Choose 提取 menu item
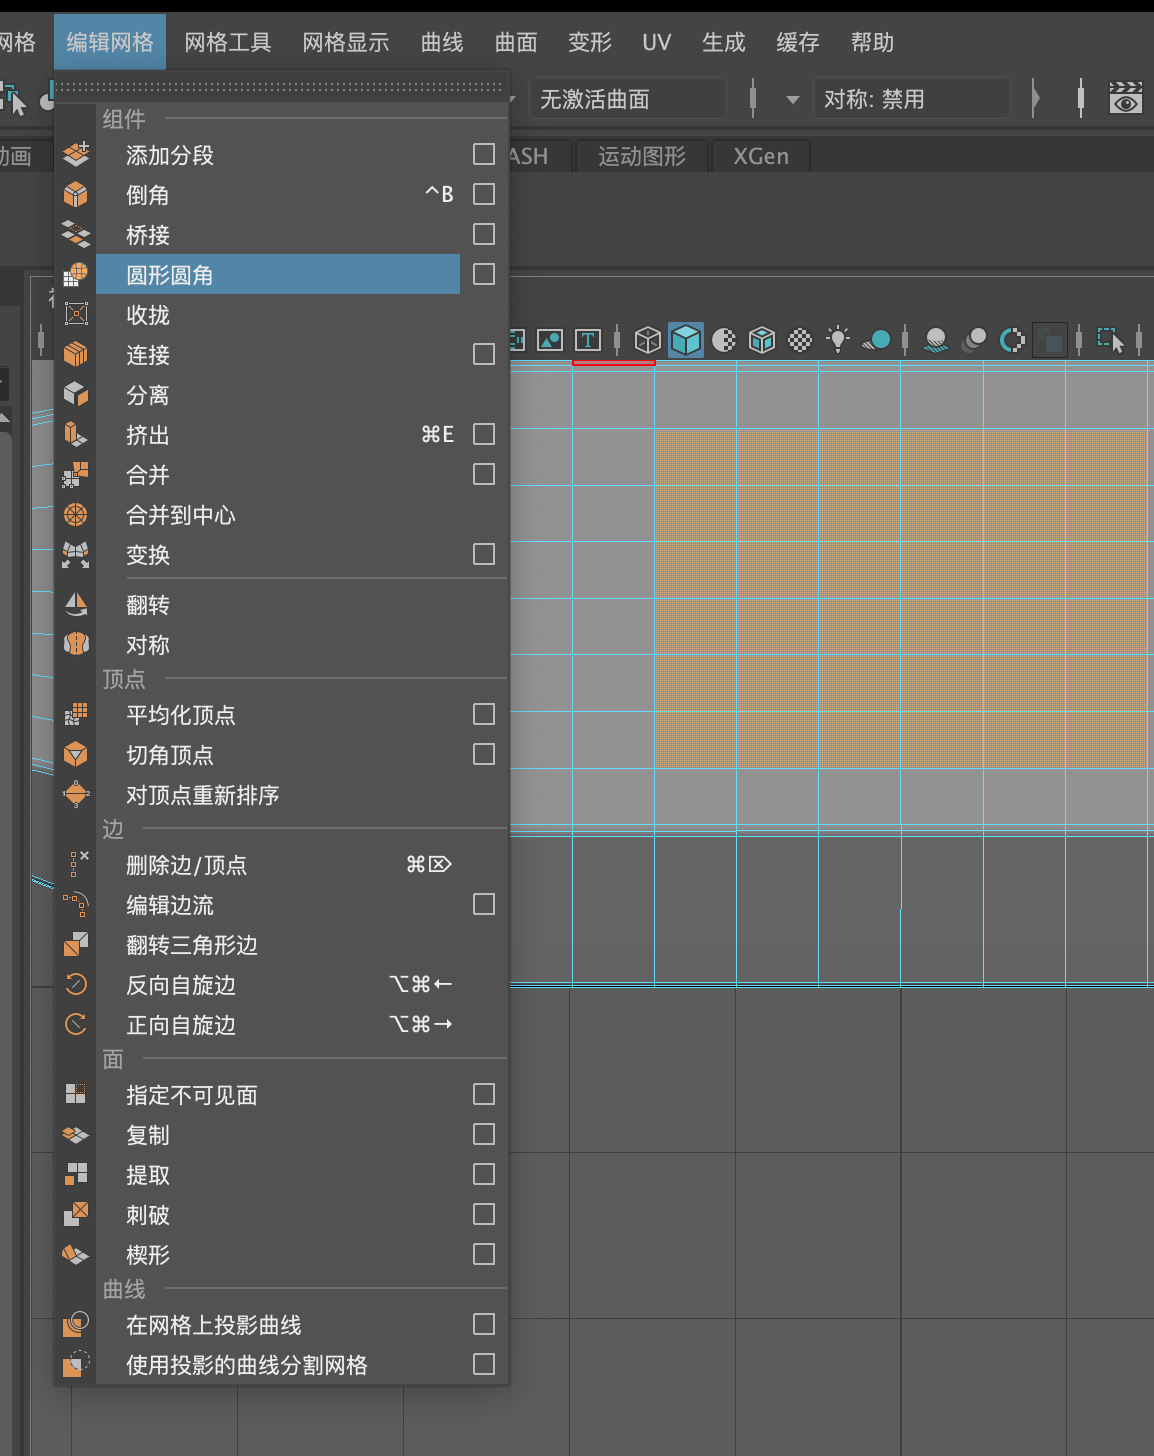This screenshot has height=1456, width=1154. pyautogui.click(x=278, y=1174)
